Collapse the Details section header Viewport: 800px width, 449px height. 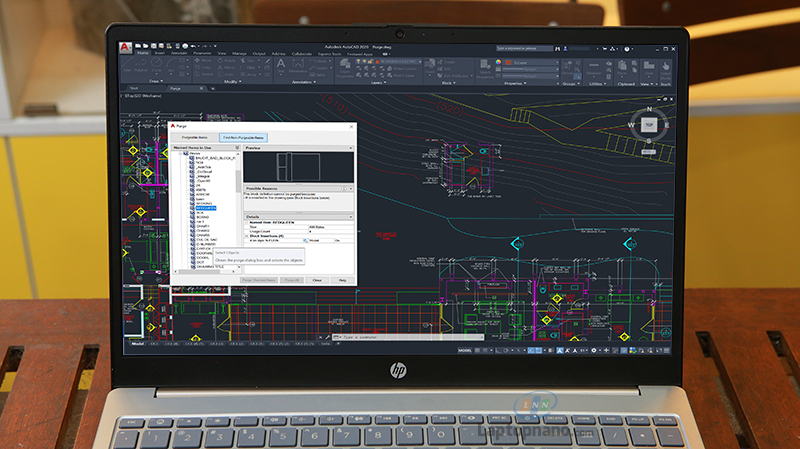[351, 216]
